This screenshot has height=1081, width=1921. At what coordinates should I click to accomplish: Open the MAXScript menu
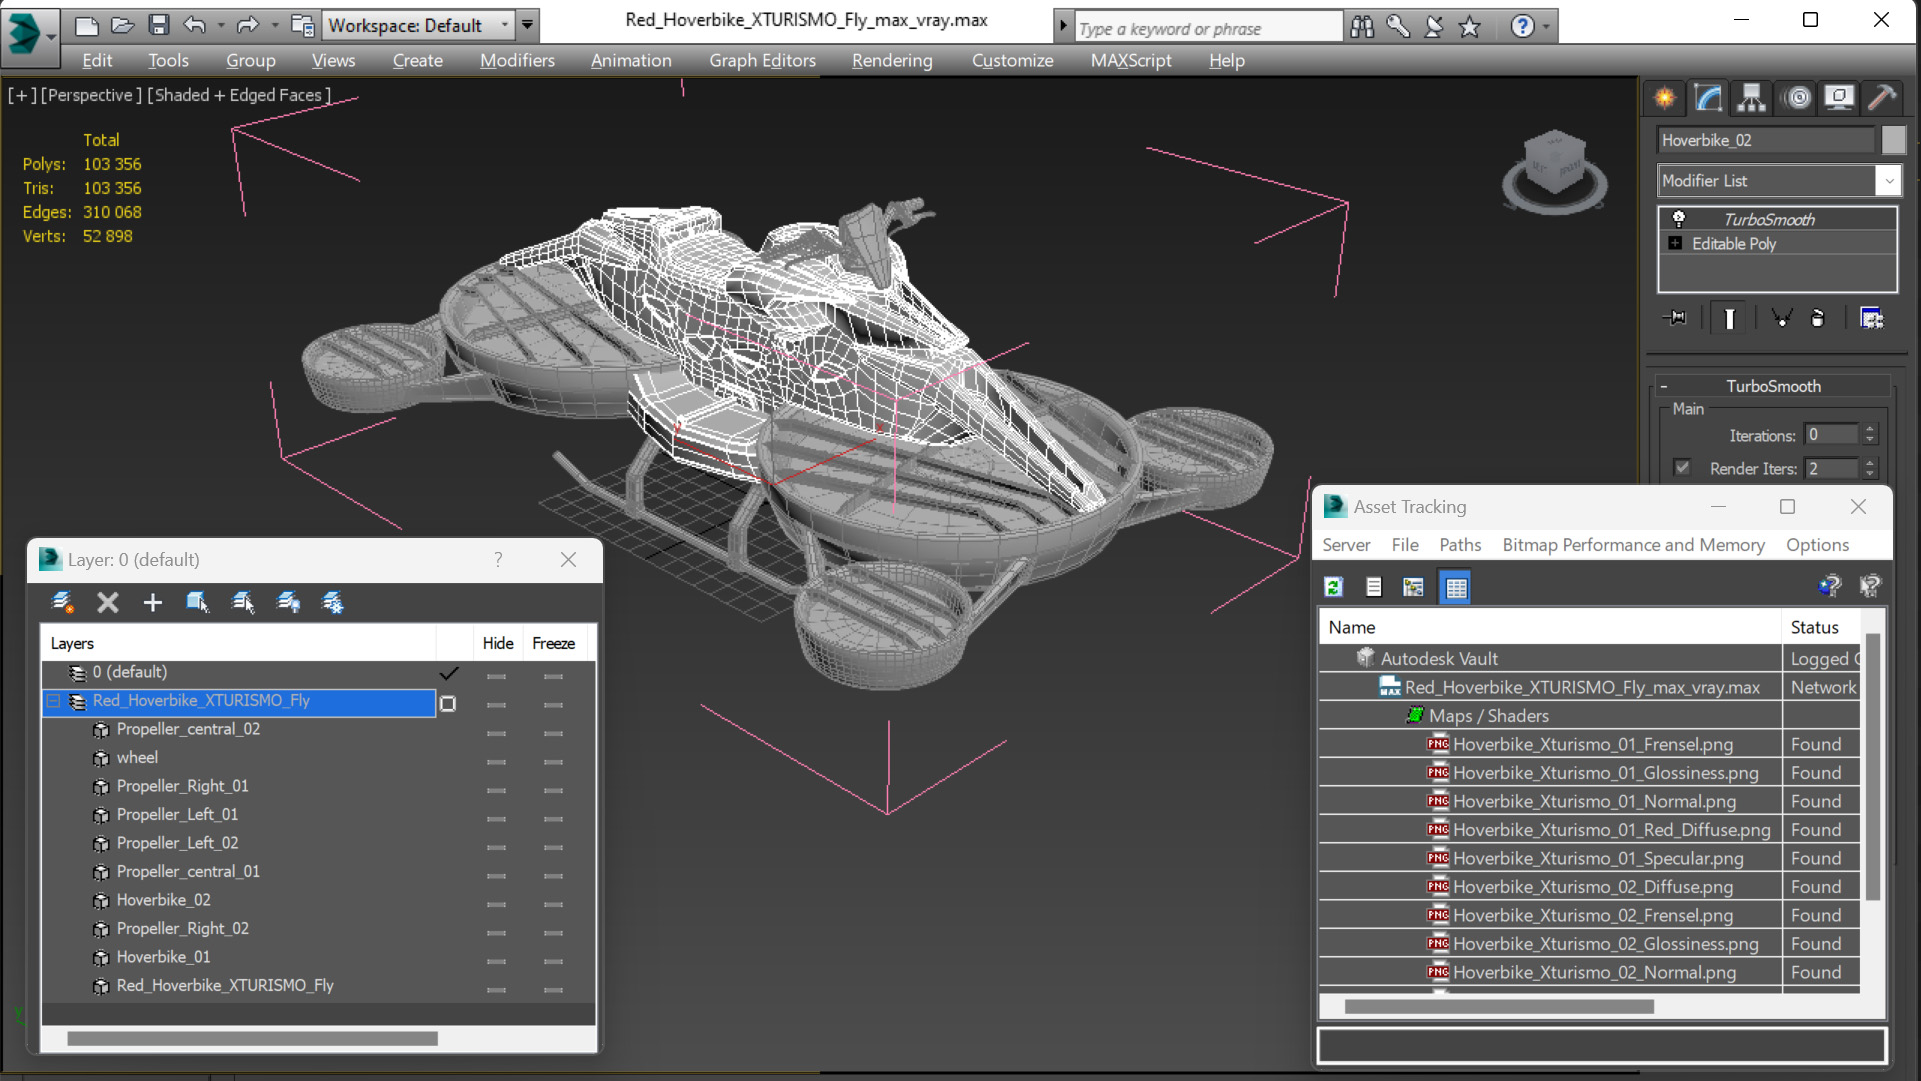pyautogui.click(x=1131, y=61)
